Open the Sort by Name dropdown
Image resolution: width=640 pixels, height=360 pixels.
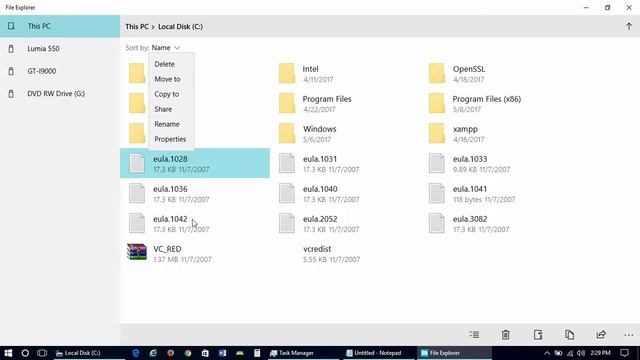[x=166, y=48]
